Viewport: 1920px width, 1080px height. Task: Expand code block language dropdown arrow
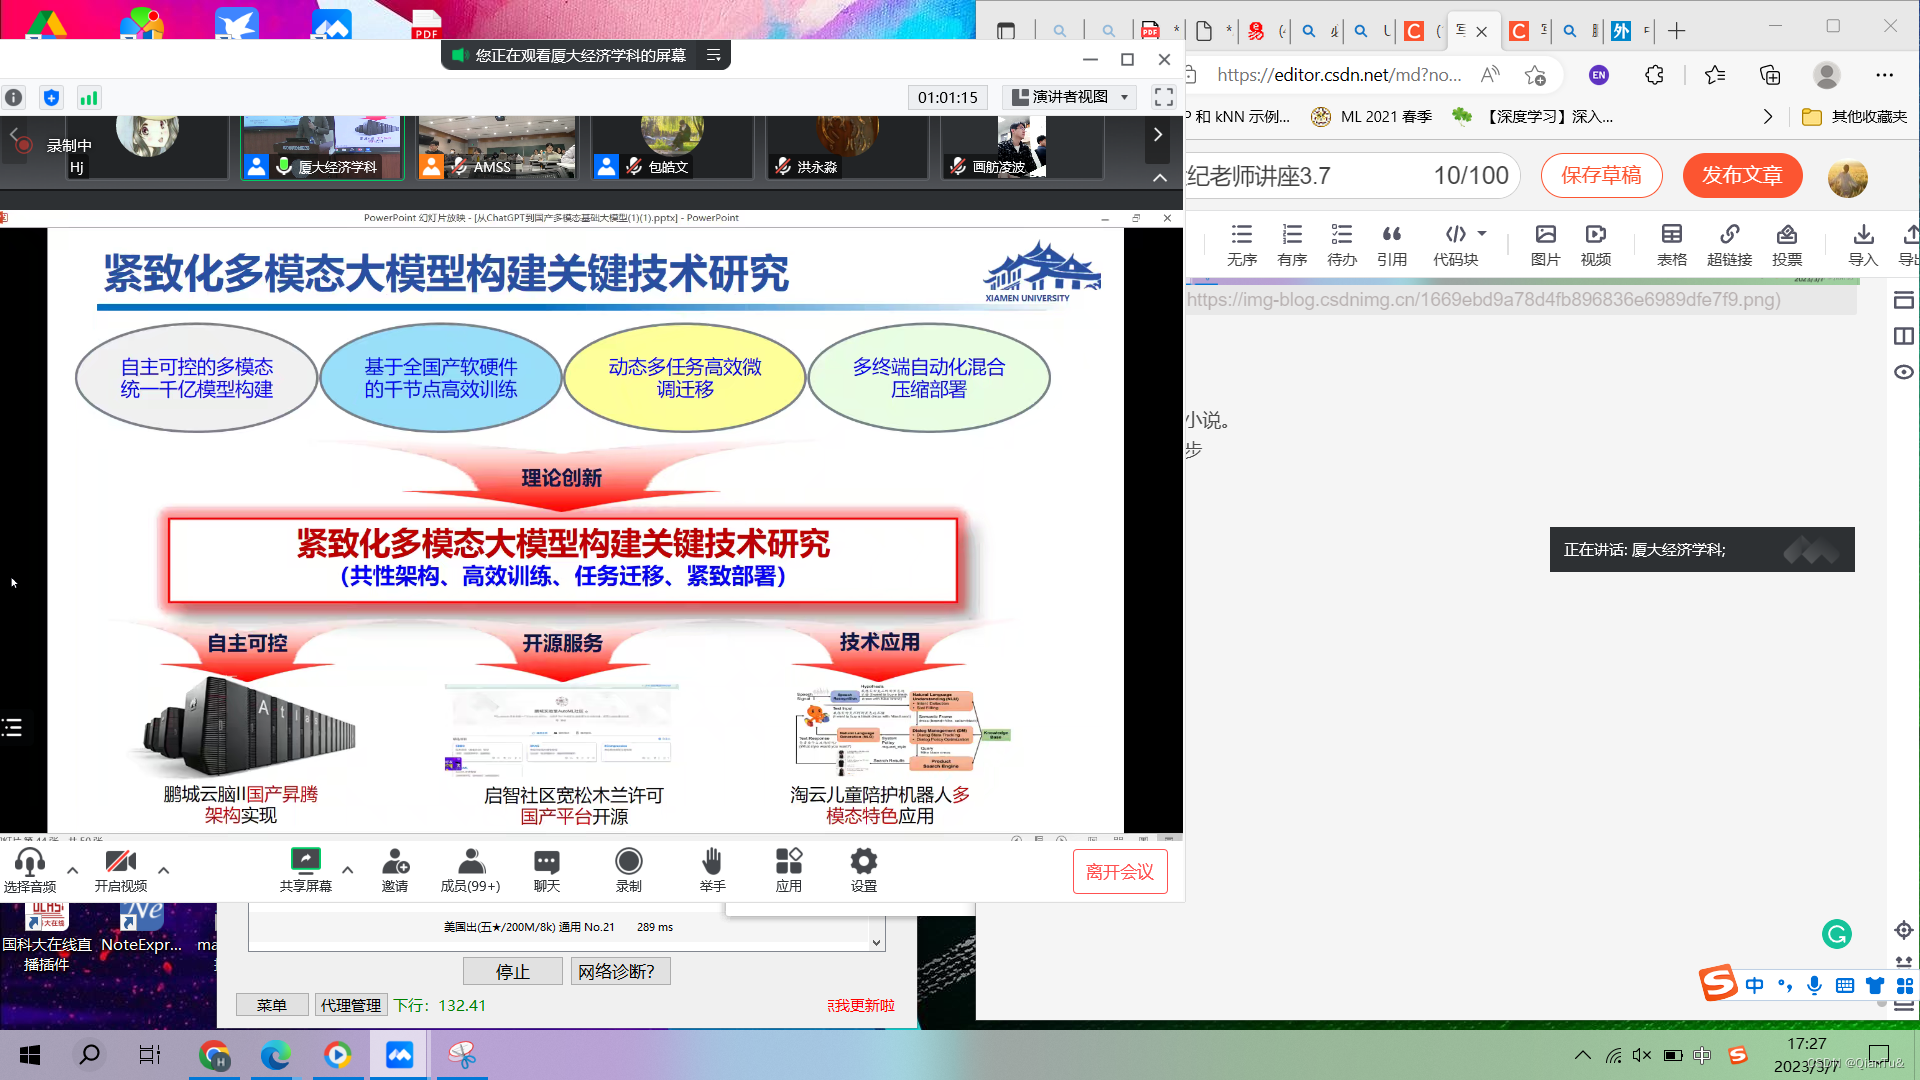[1482, 234]
